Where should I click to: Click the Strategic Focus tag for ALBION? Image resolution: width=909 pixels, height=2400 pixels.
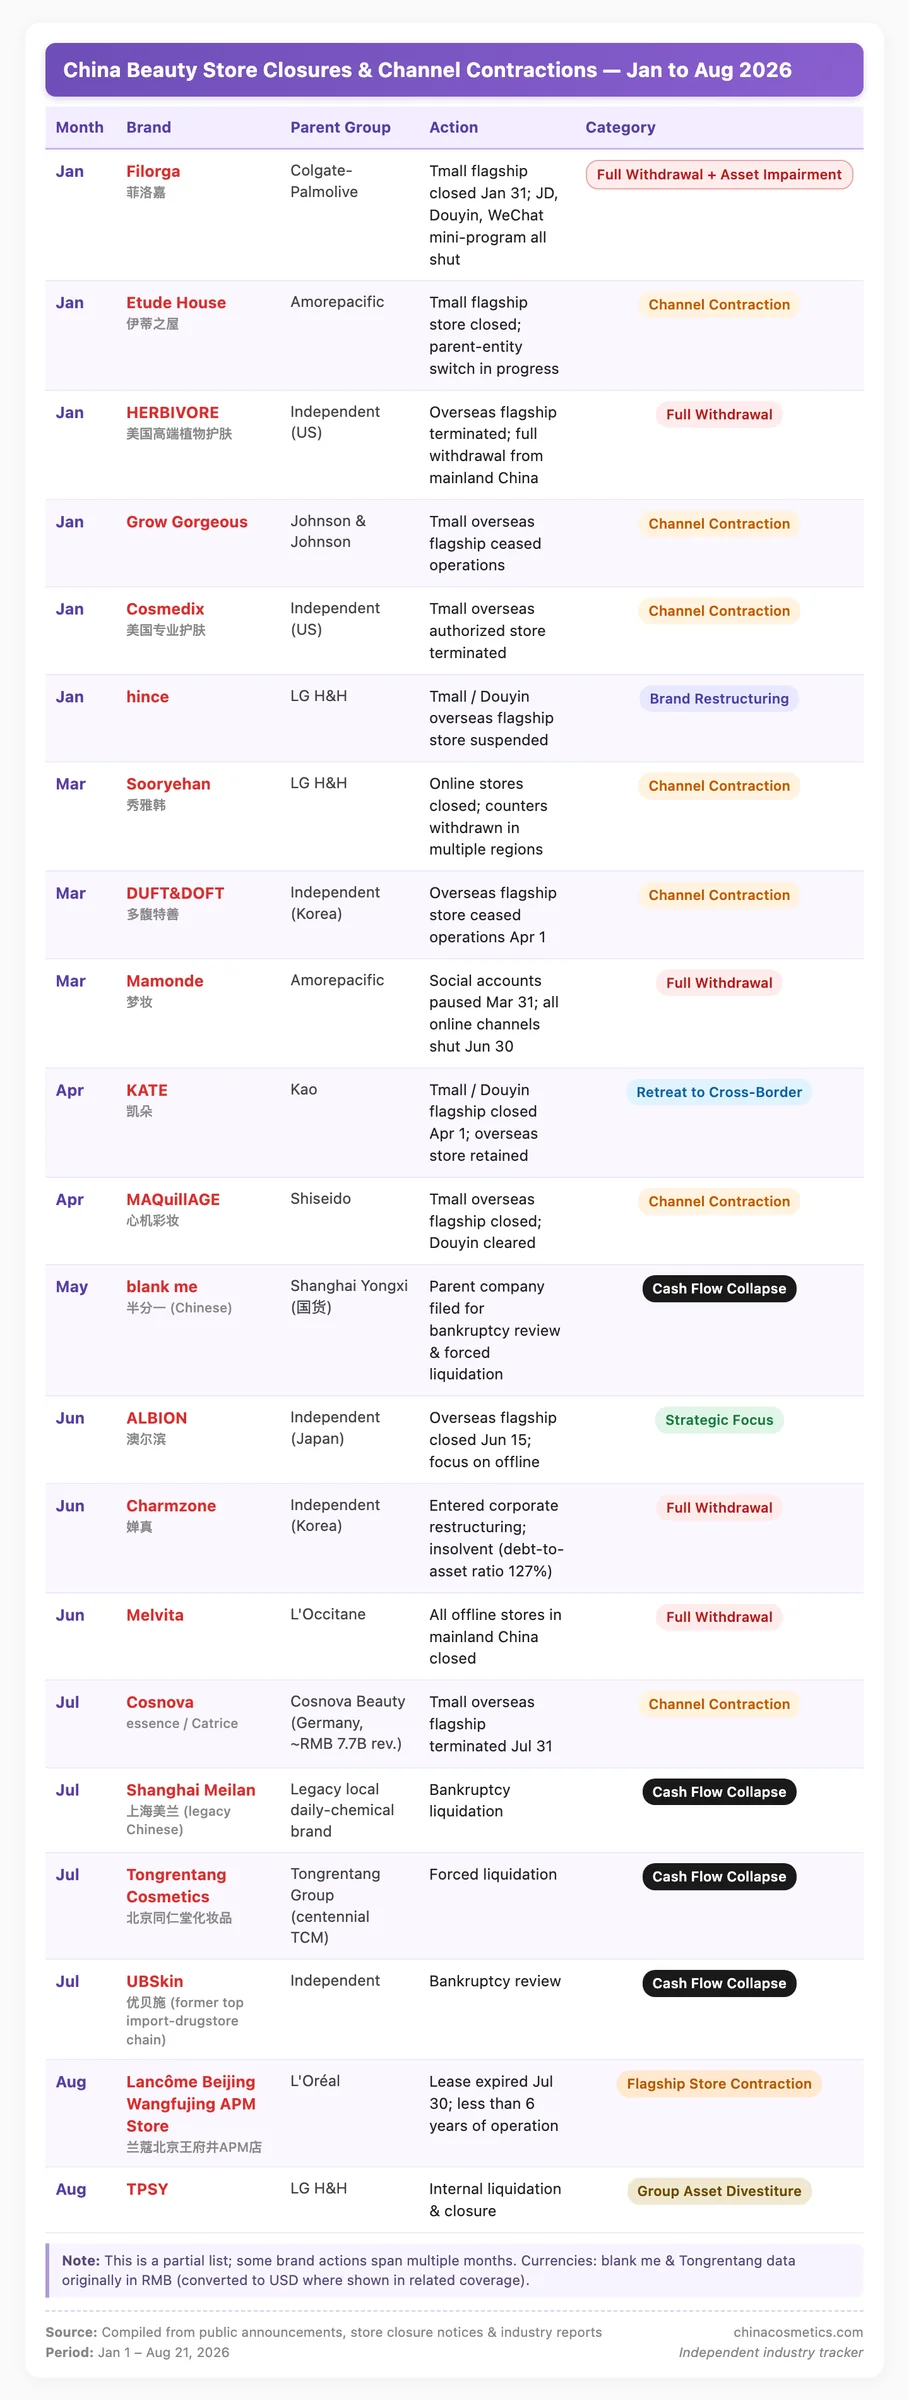tap(719, 1421)
